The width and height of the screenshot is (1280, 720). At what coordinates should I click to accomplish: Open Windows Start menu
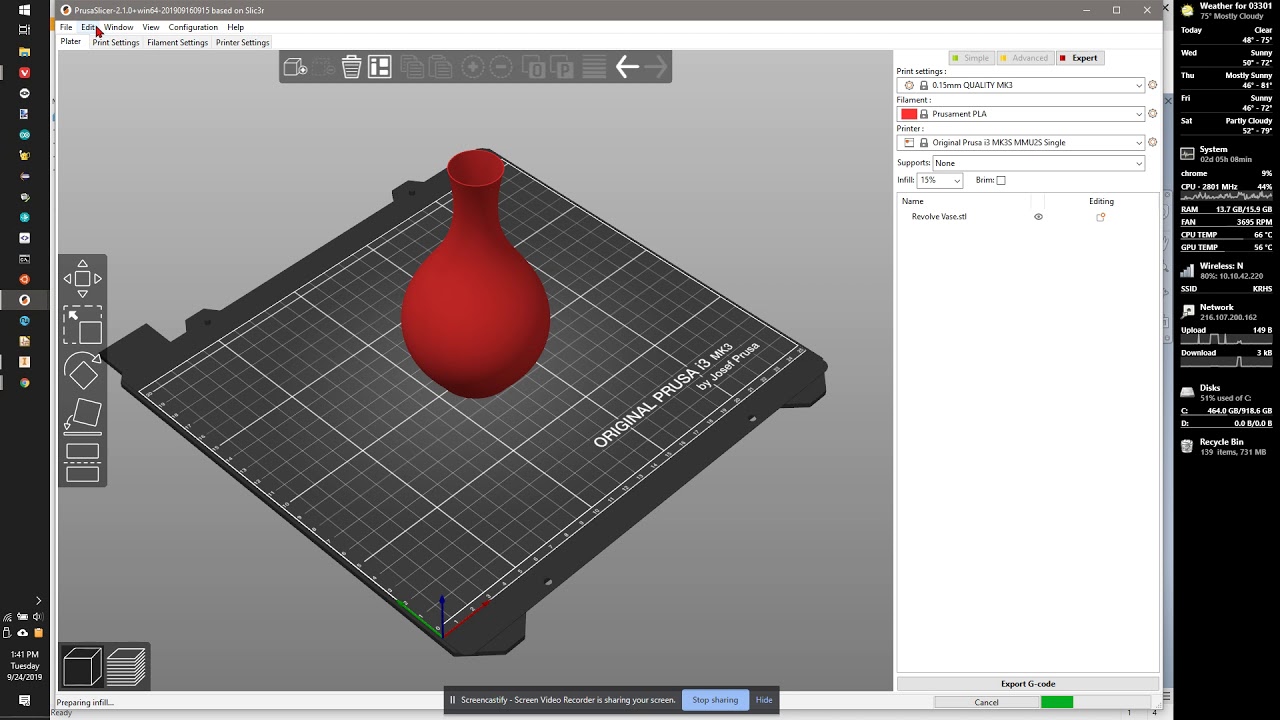pos(25,10)
